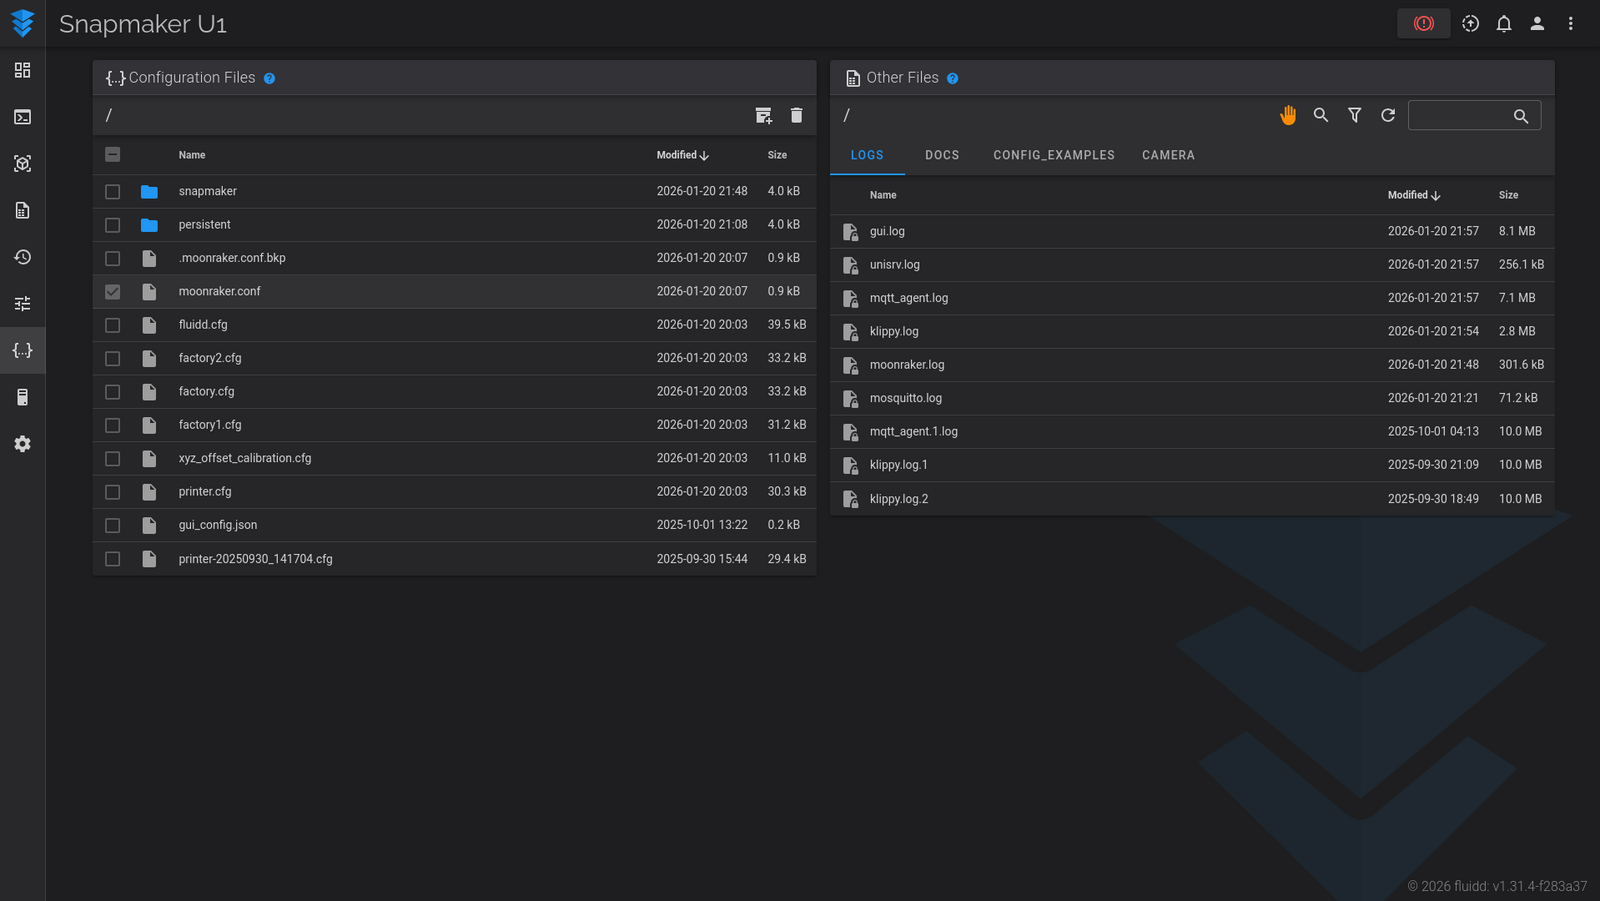
Task: Open the Jobs file sidebar icon
Action: (22, 210)
